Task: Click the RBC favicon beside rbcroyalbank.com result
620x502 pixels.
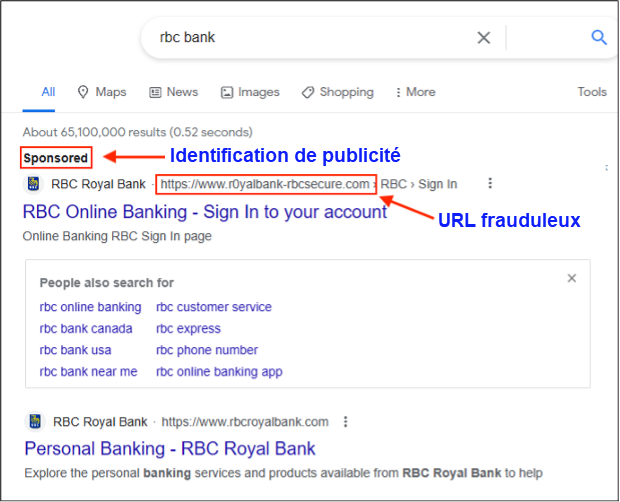Action: coord(35,421)
